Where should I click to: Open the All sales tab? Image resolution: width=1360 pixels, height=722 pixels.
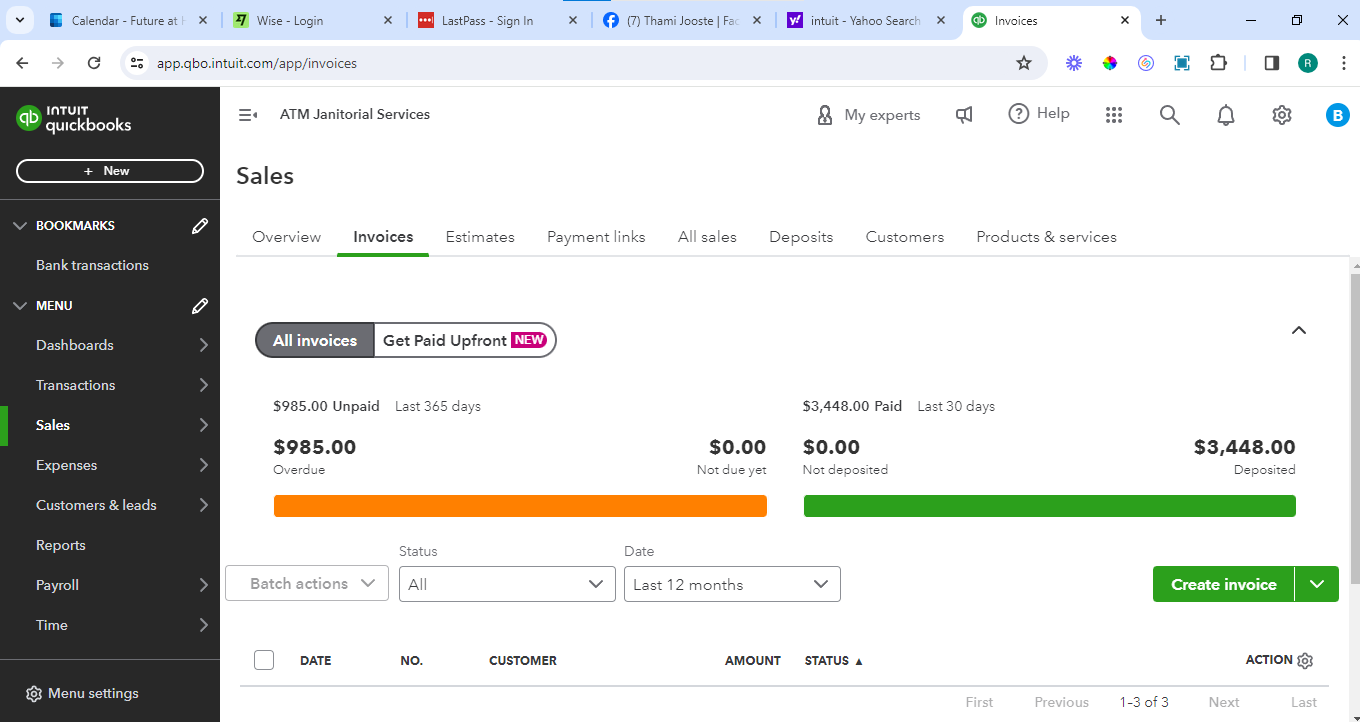click(707, 237)
